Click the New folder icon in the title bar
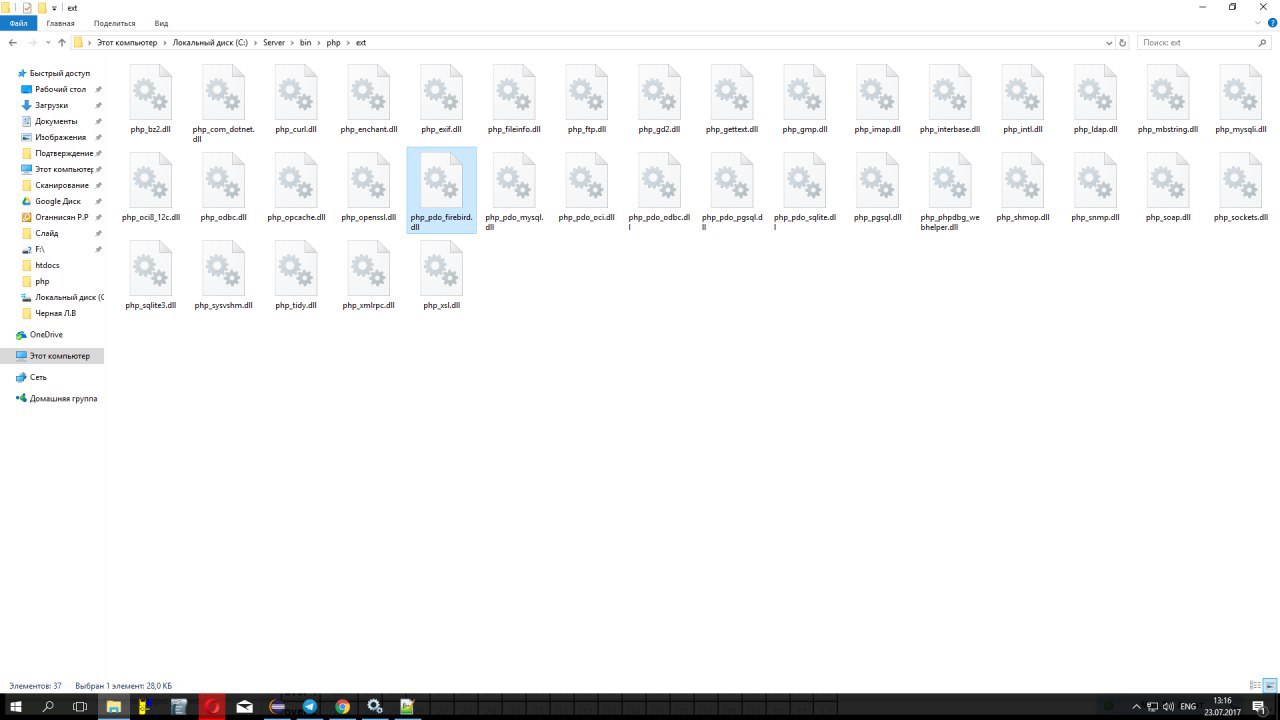The image size is (1280, 720). tap(42, 7)
